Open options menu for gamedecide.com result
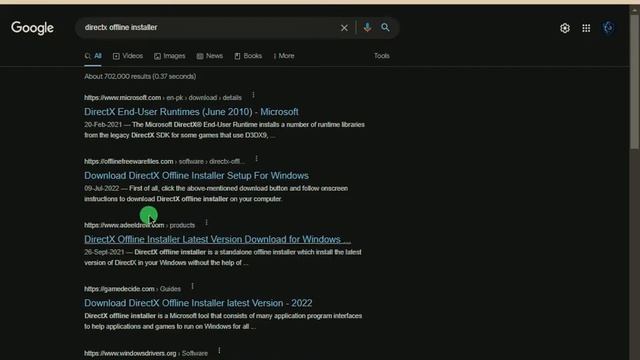Image resolution: width=640 pixels, height=360 pixels. pos(192,286)
